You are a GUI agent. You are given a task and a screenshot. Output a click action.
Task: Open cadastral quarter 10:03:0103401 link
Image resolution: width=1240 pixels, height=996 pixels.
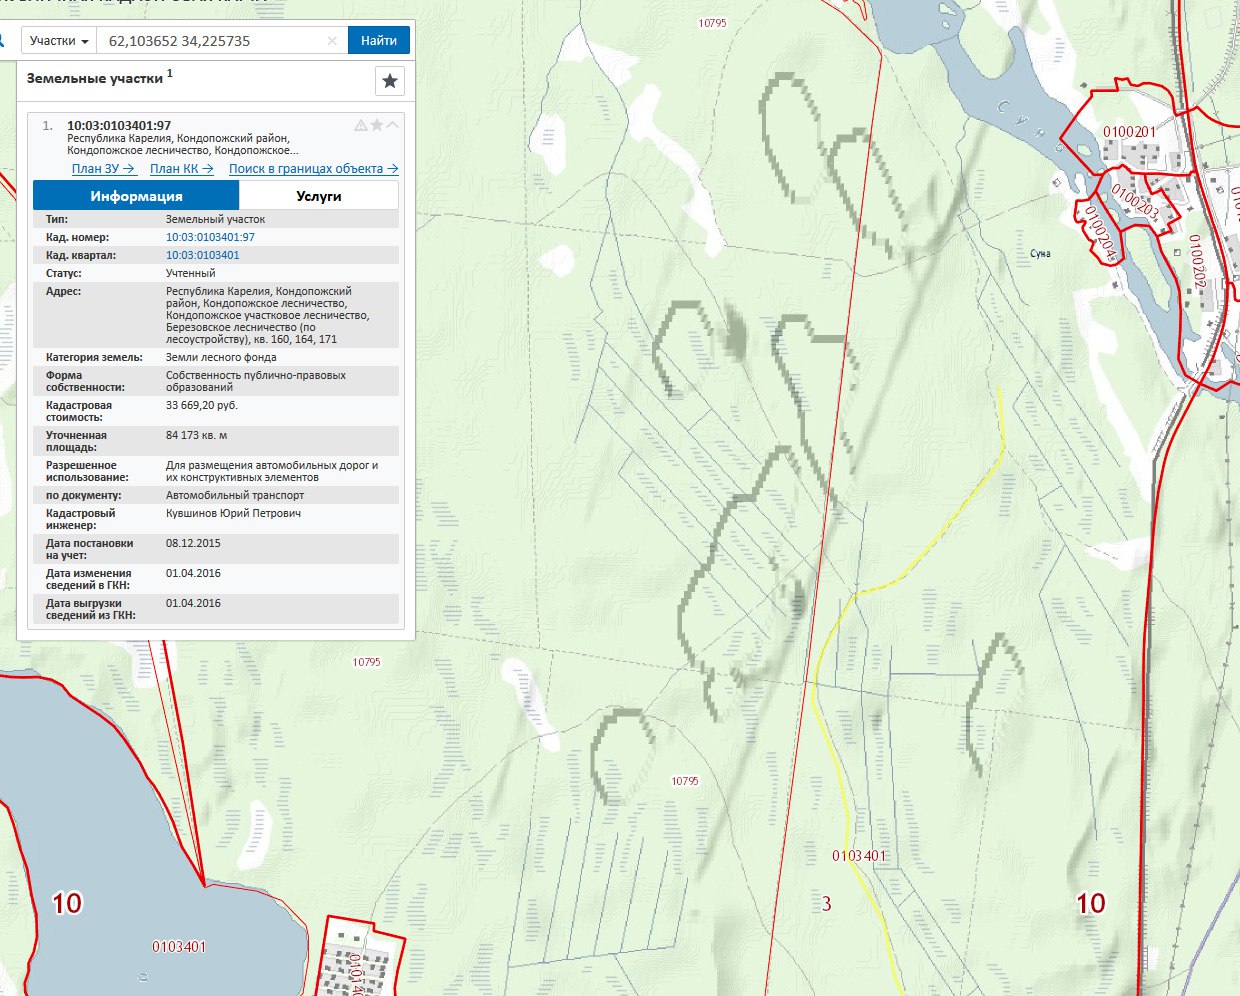[x=203, y=255]
